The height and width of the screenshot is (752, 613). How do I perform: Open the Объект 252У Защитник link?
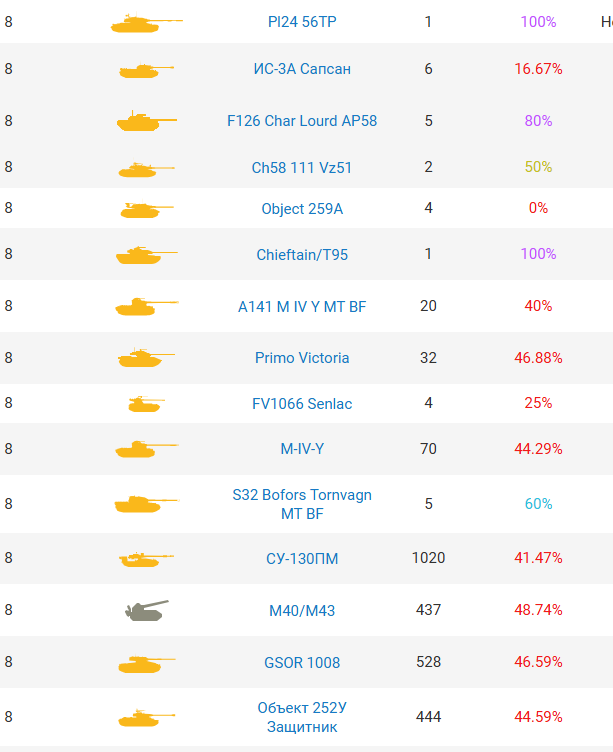point(302,717)
